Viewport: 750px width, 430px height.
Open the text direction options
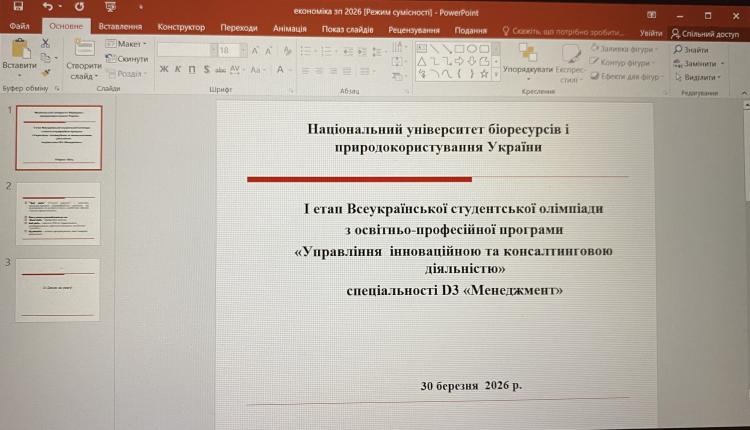(398, 47)
